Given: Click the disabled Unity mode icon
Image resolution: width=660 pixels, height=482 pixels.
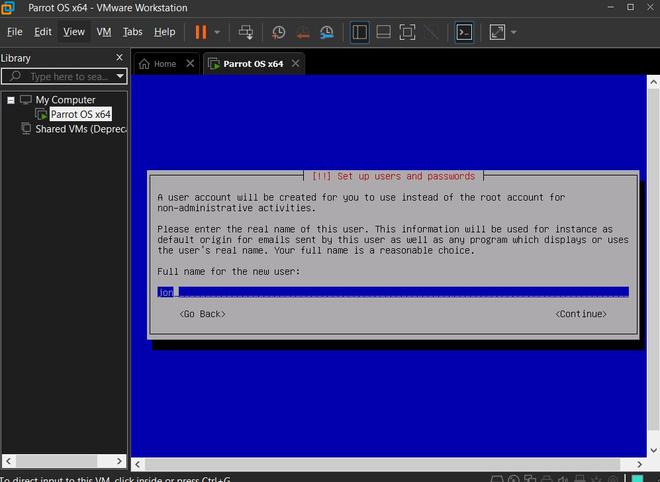Looking at the screenshot, I should (x=431, y=32).
